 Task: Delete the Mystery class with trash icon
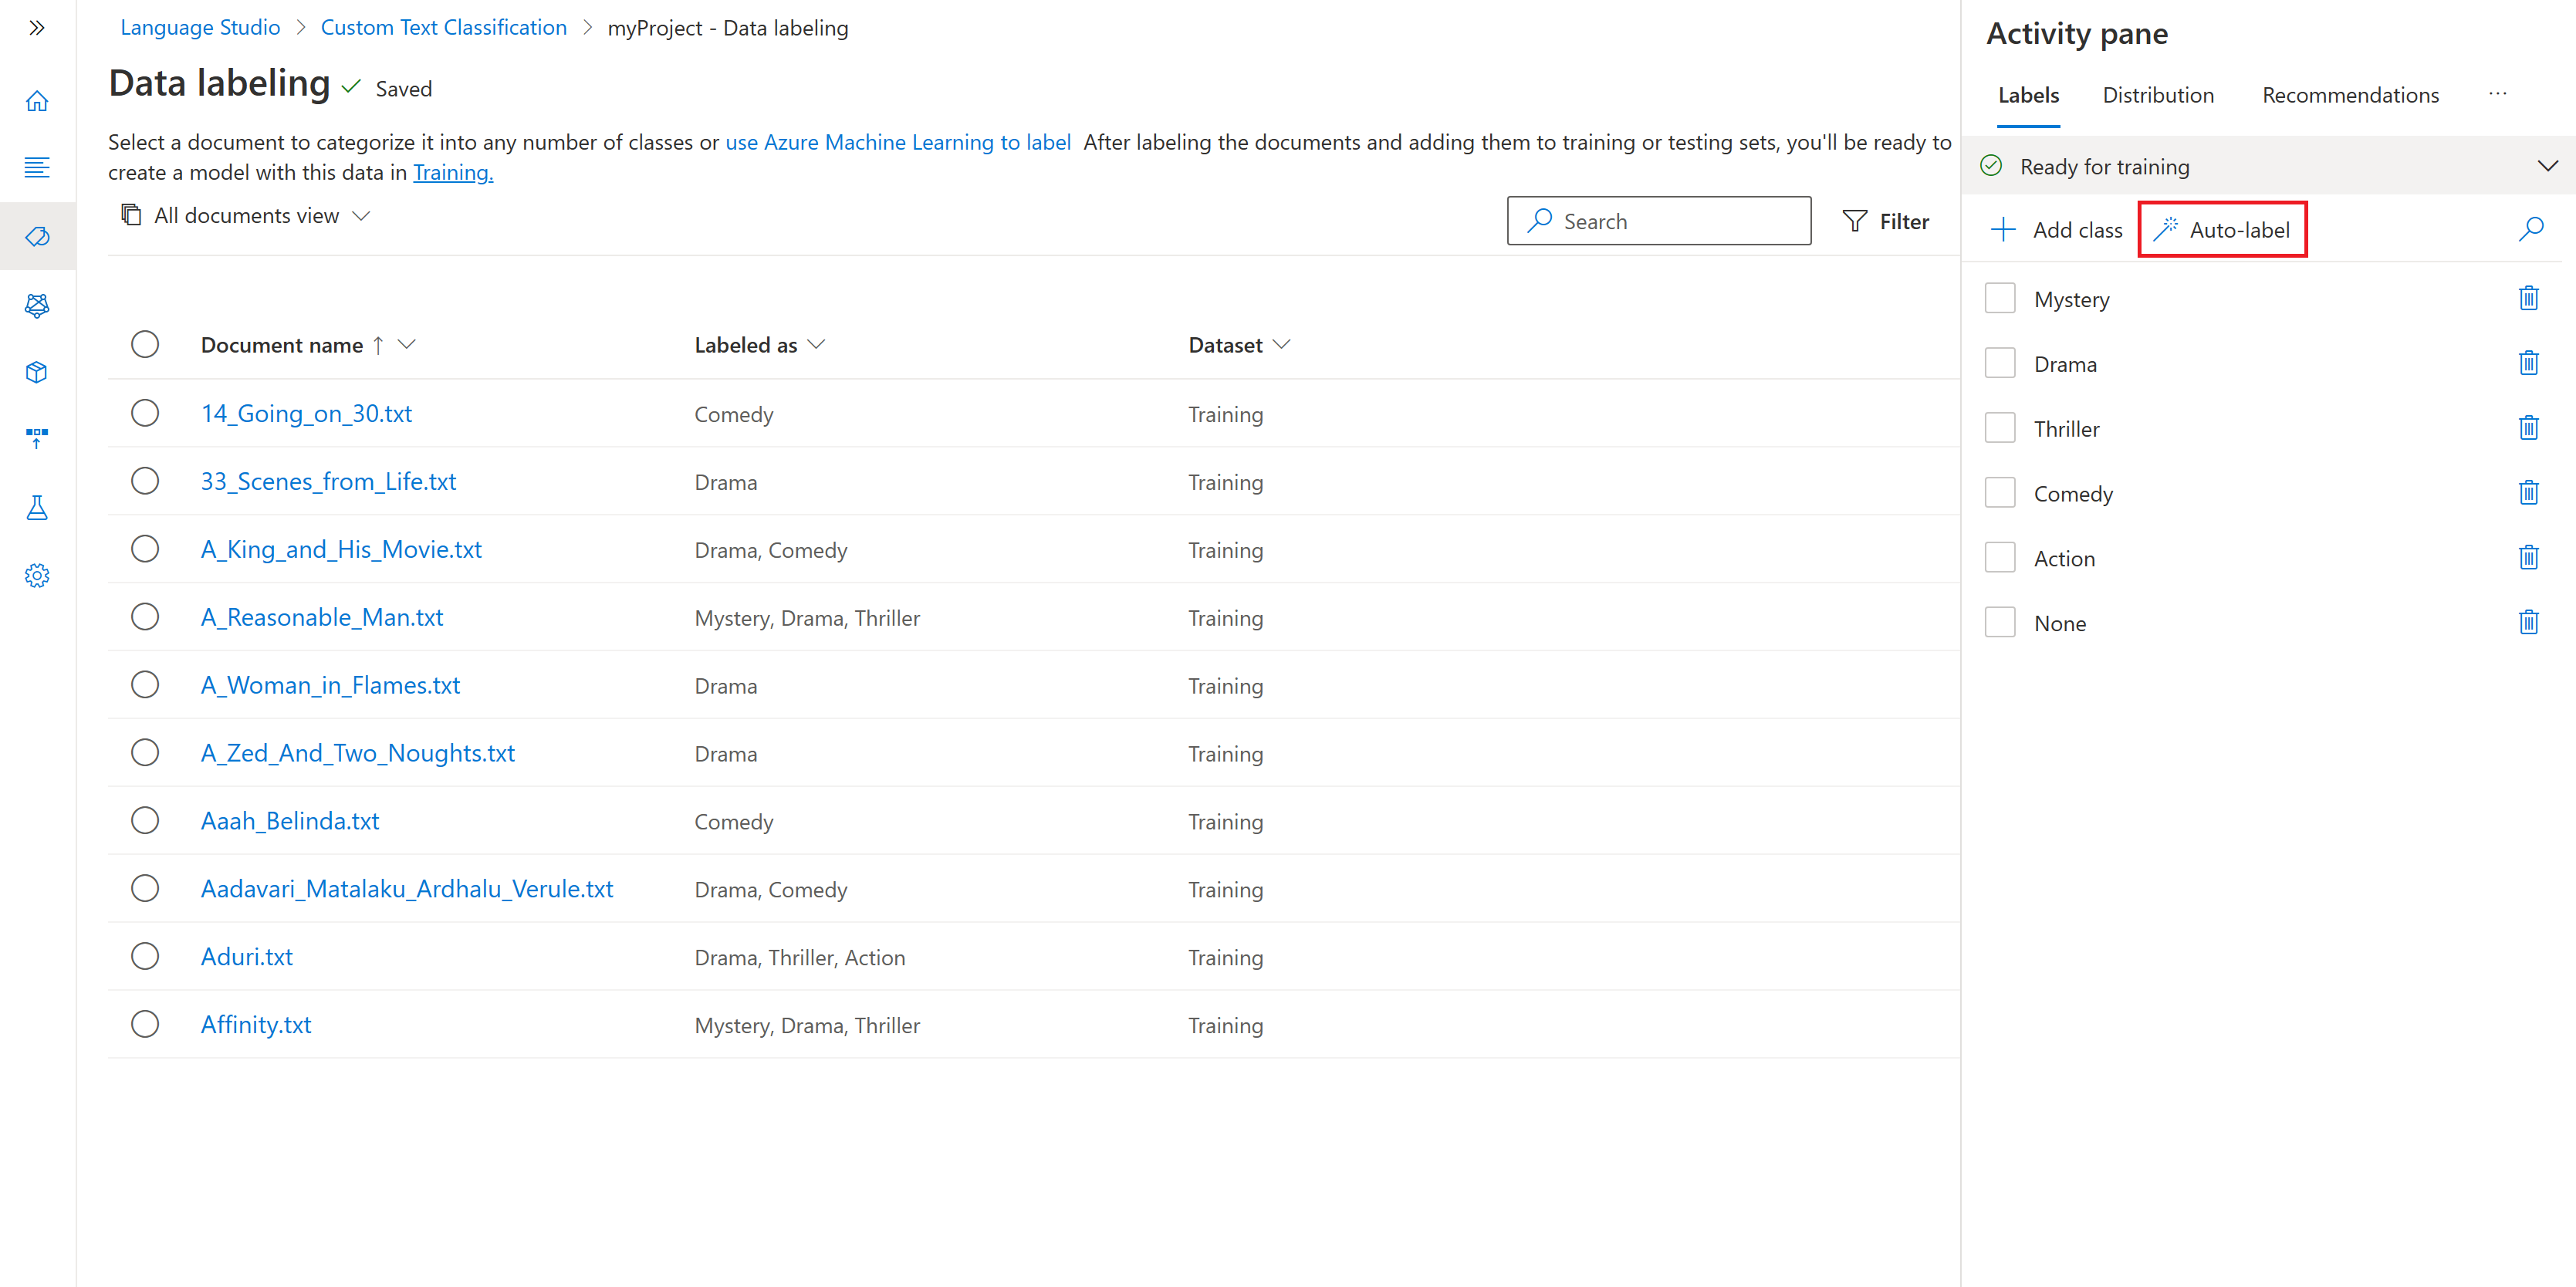point(2528,298)
